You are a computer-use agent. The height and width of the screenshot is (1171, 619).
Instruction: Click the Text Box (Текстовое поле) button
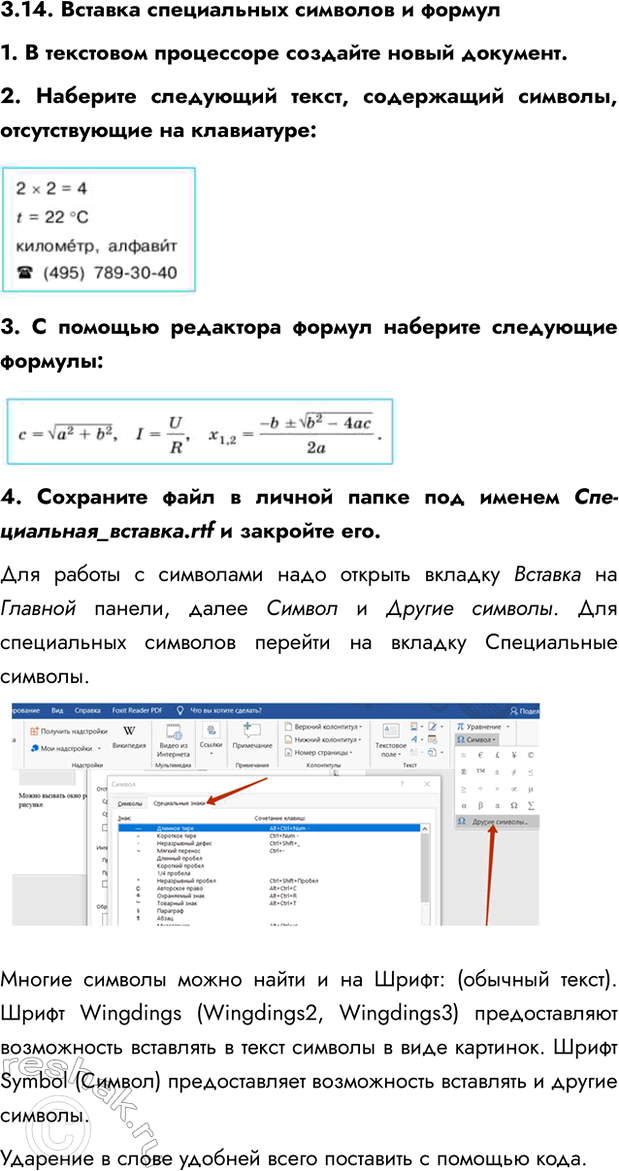[391, 739]
